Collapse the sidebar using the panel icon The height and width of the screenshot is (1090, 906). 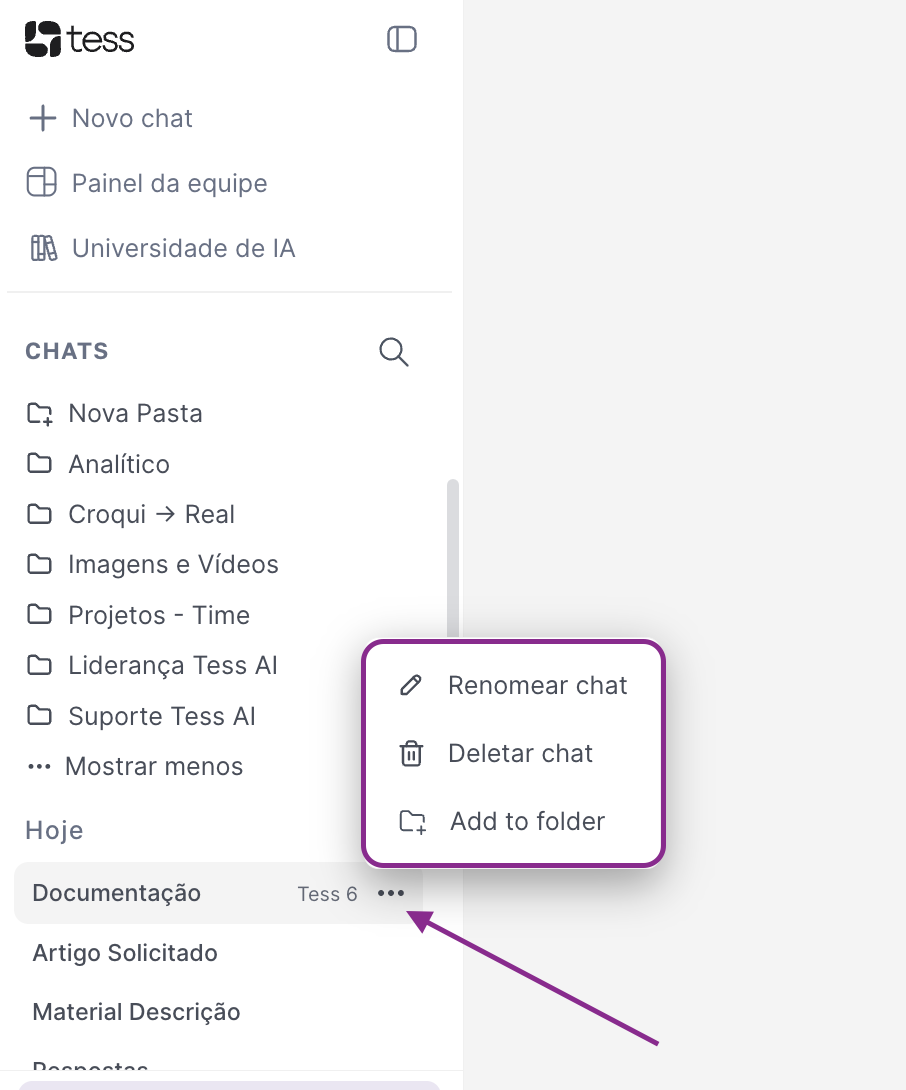pos(401,39)
